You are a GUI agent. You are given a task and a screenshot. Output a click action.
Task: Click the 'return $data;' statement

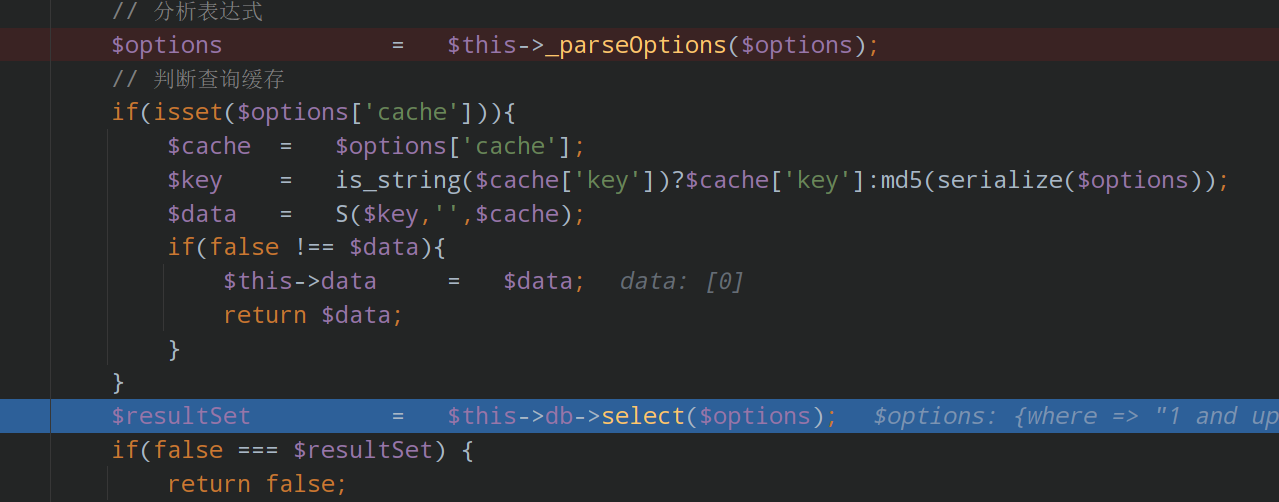click(313, 315)
